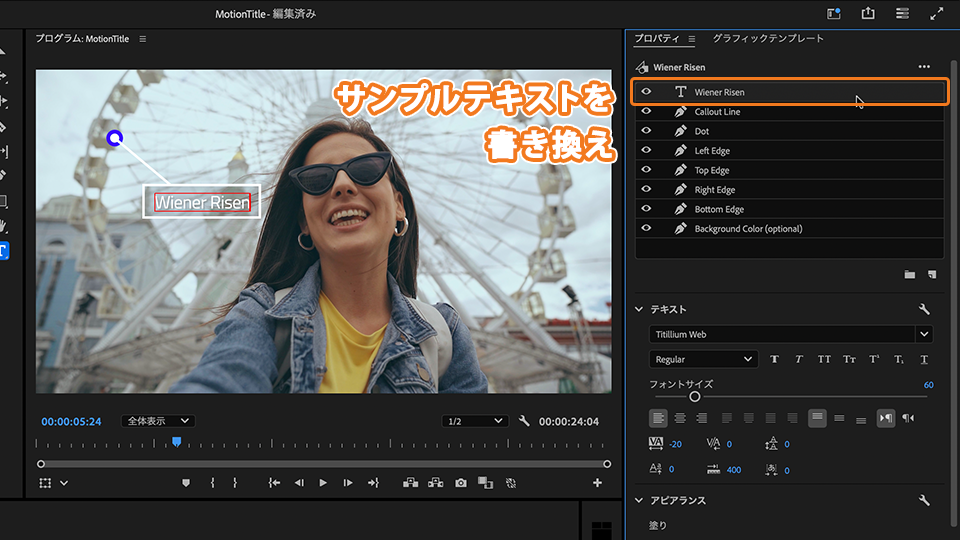The image size is (960, 540).
Task: Click the フォントサイズ slider handle
Action: pos(694,397)
